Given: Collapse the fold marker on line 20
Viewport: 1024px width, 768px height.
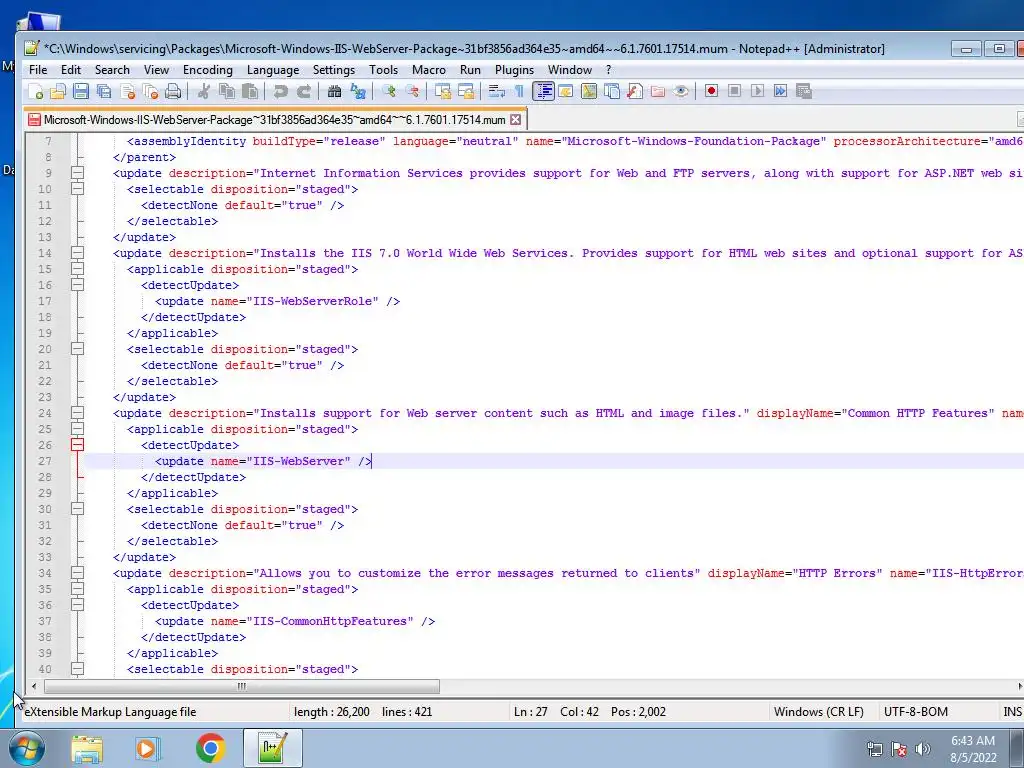Looking at the screenshot, I should click(77, 349).
